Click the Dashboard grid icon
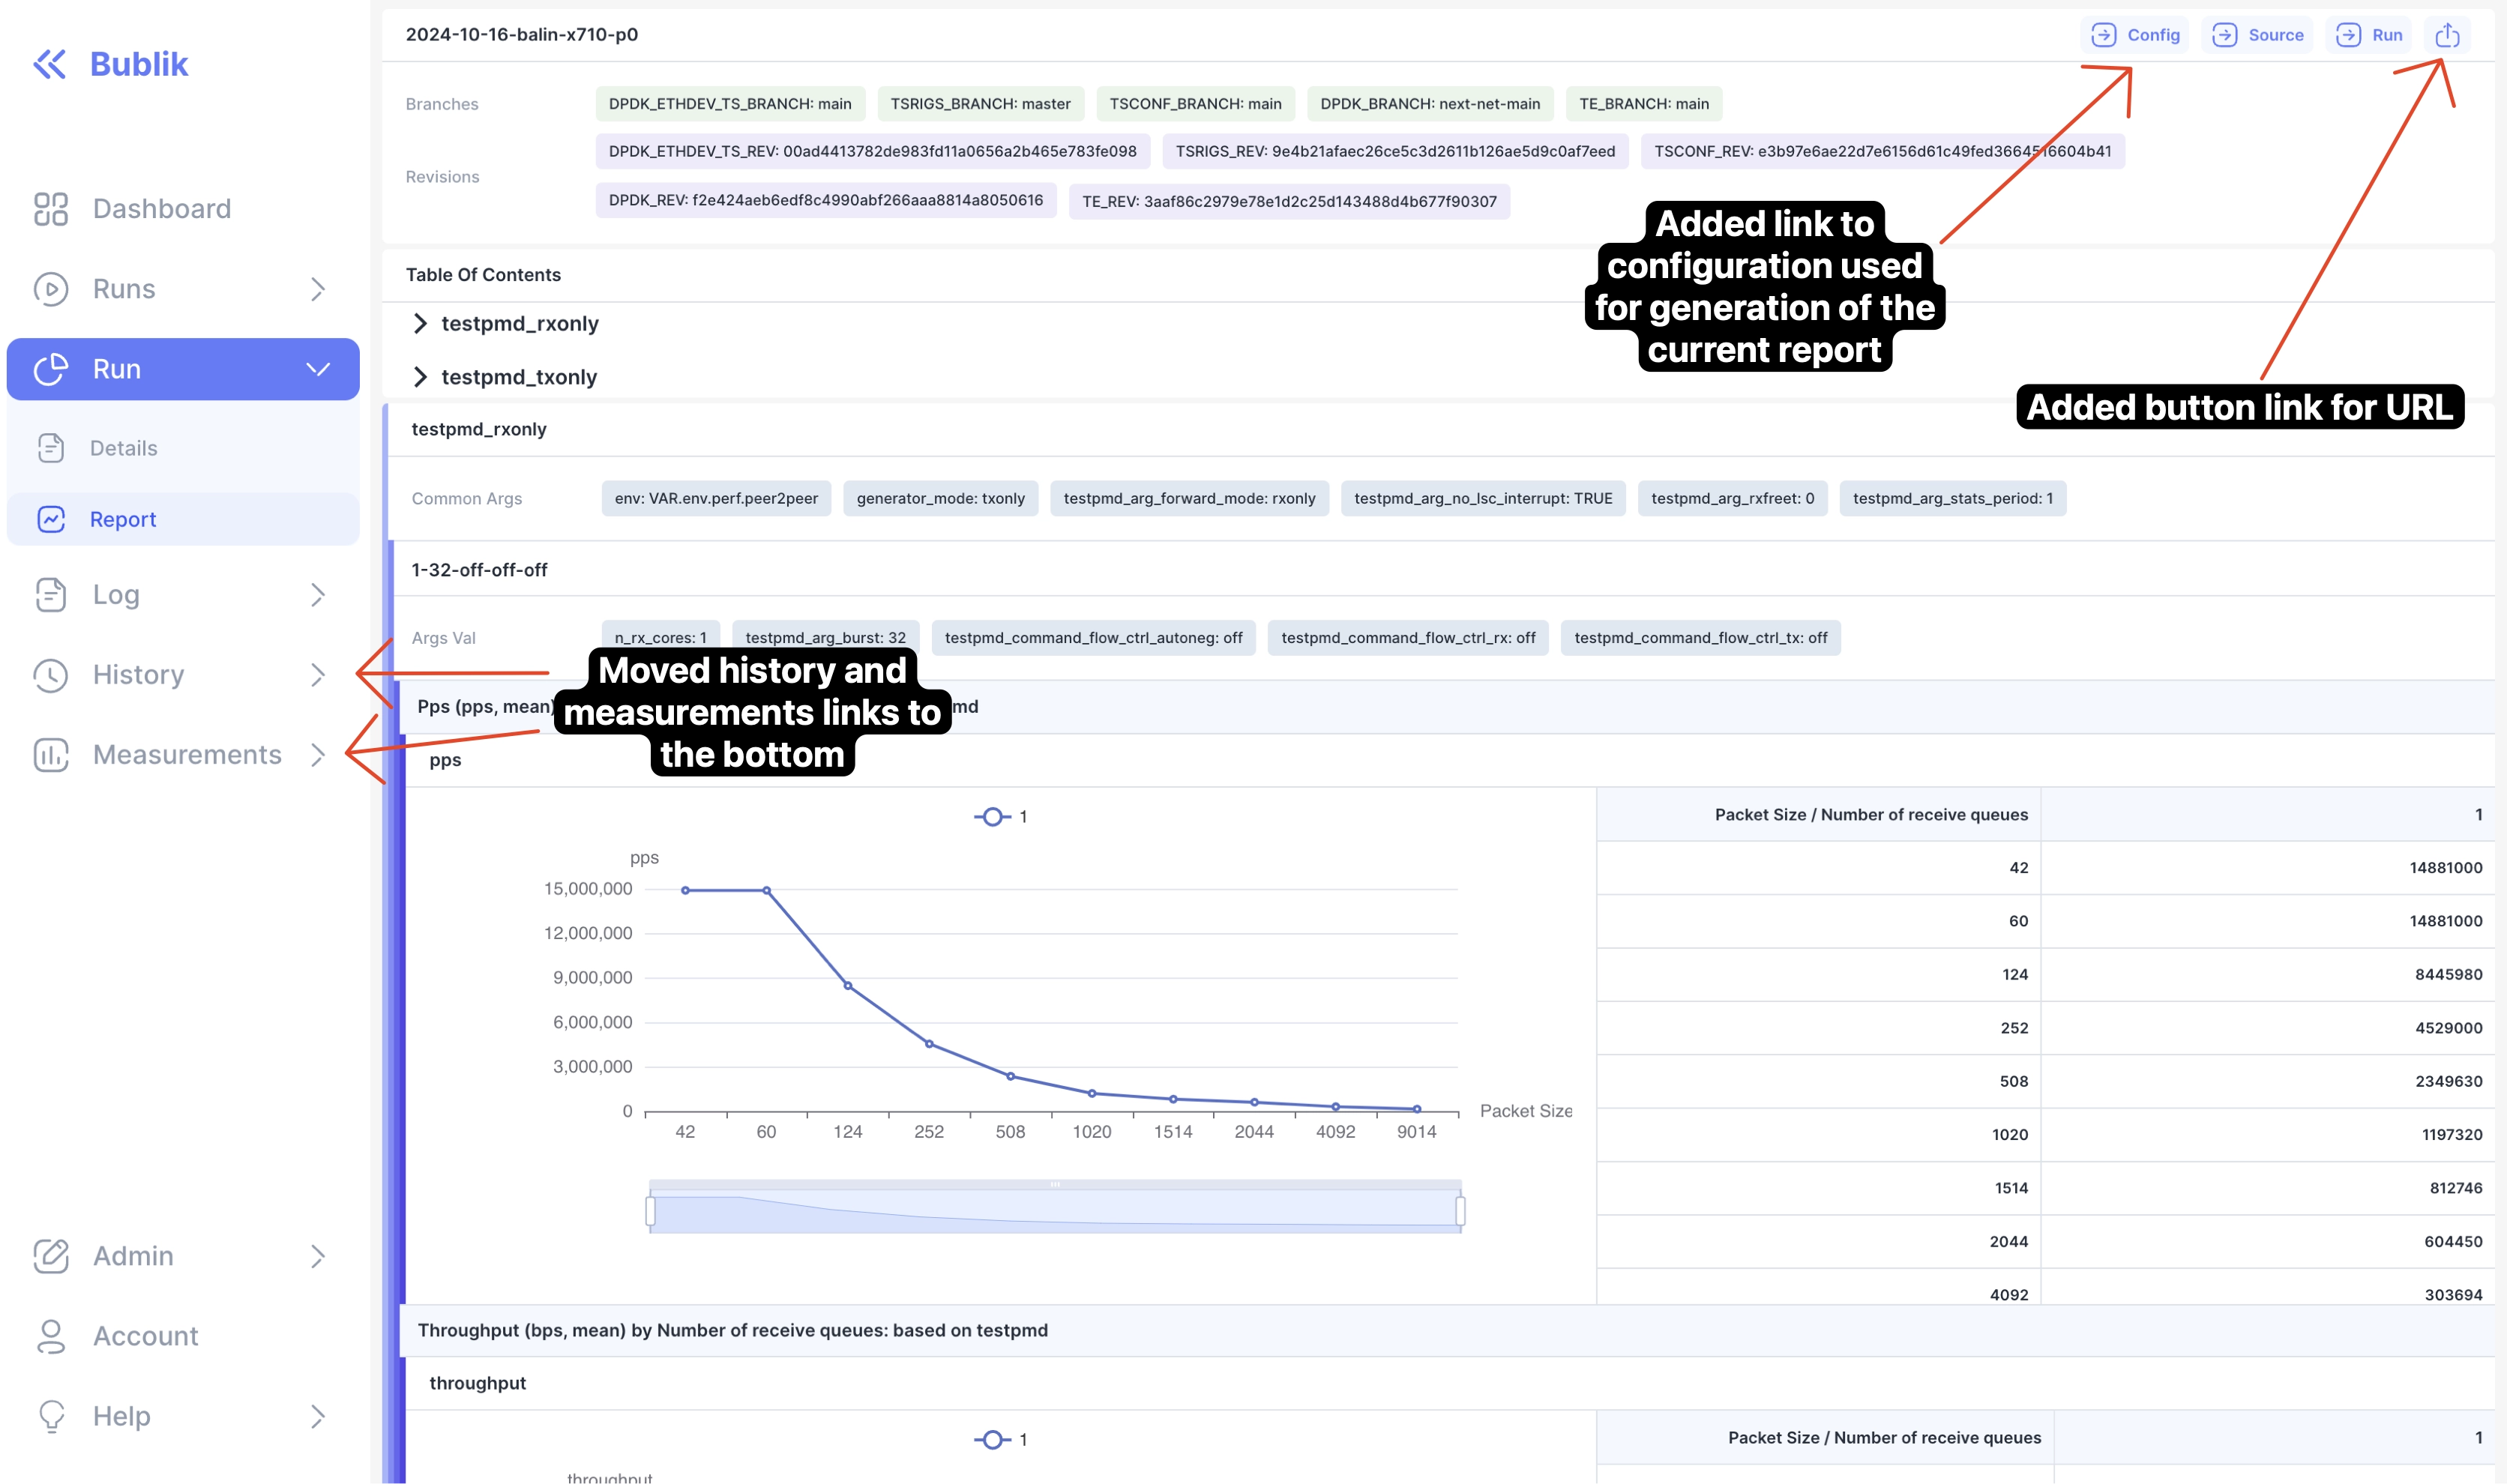 [x=50, y=209]
